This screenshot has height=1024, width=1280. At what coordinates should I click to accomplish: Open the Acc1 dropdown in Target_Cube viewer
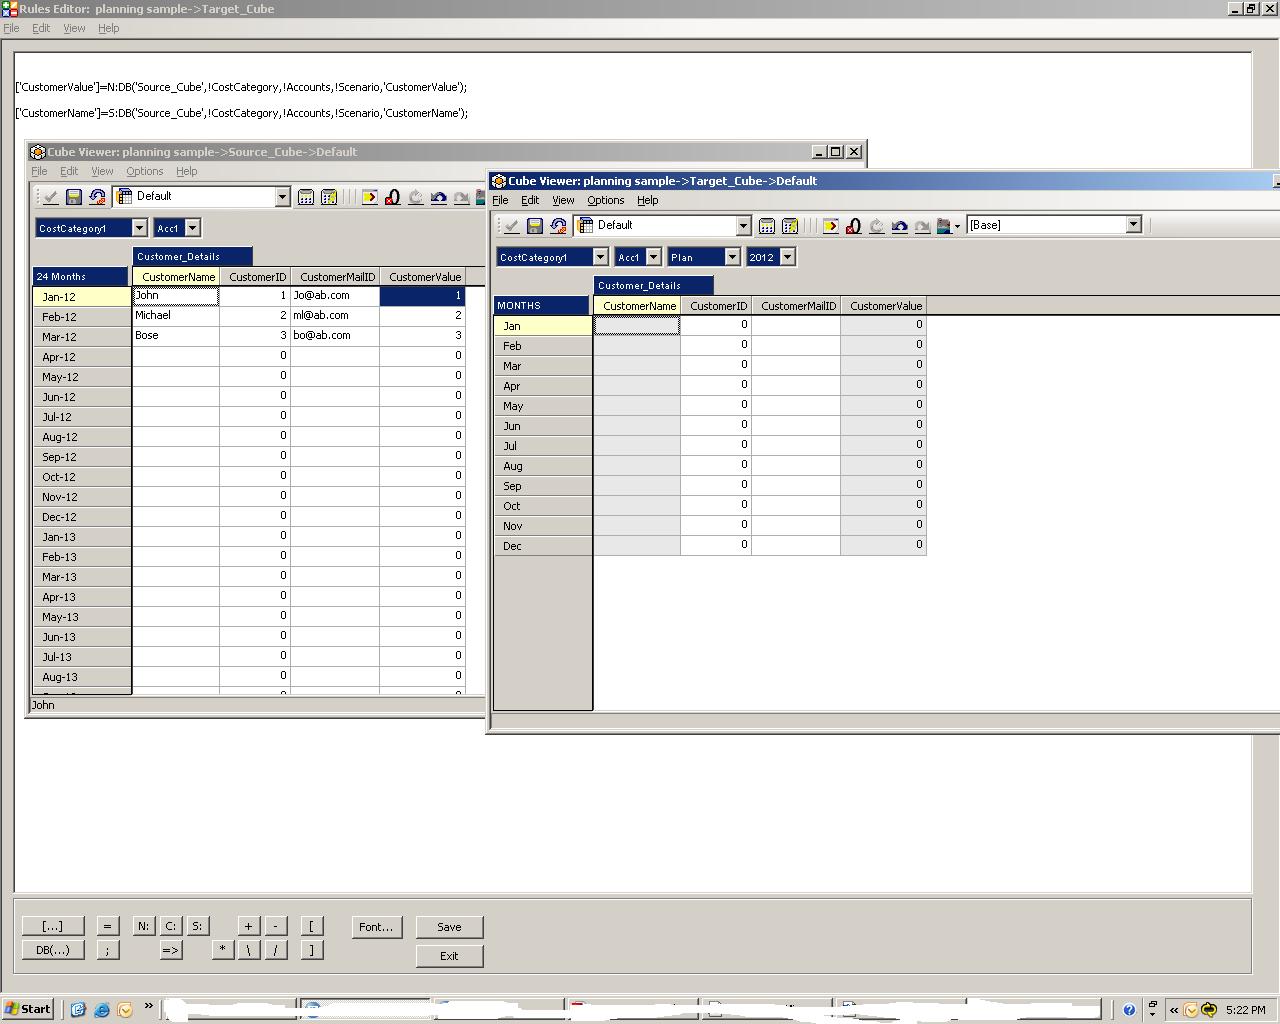(x=653, y=257)
